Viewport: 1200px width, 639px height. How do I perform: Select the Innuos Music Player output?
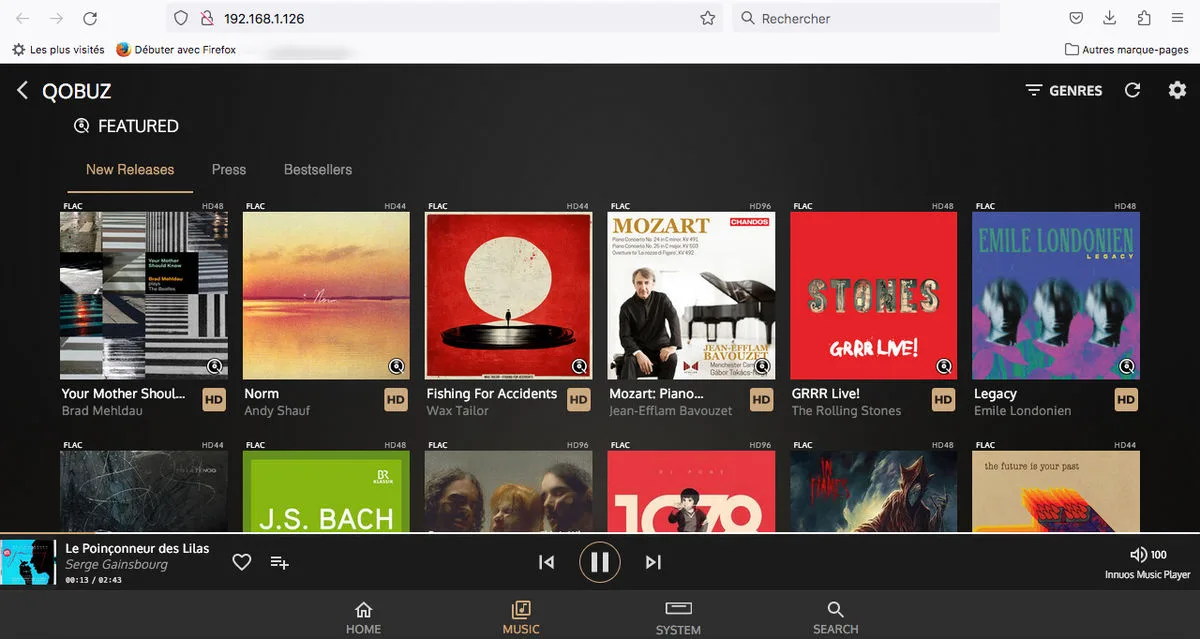coord(1148,575)
